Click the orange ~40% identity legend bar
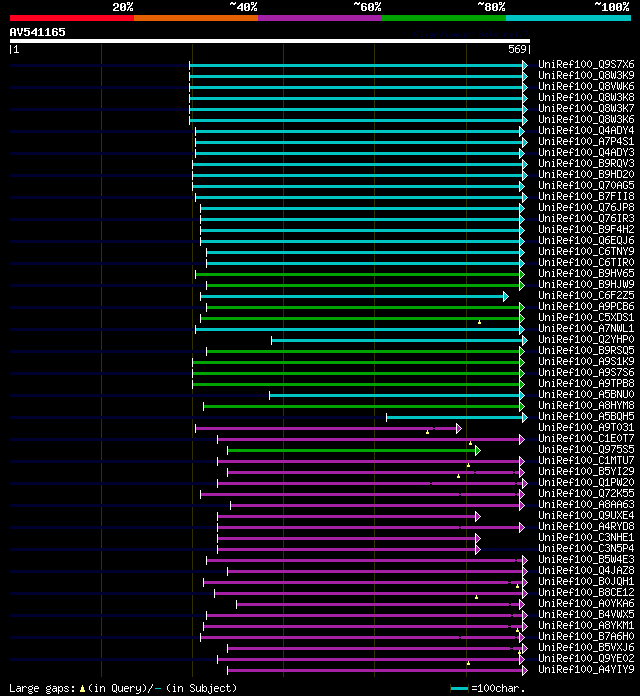The width and height of the screenshot is (640, 696). 196,18
